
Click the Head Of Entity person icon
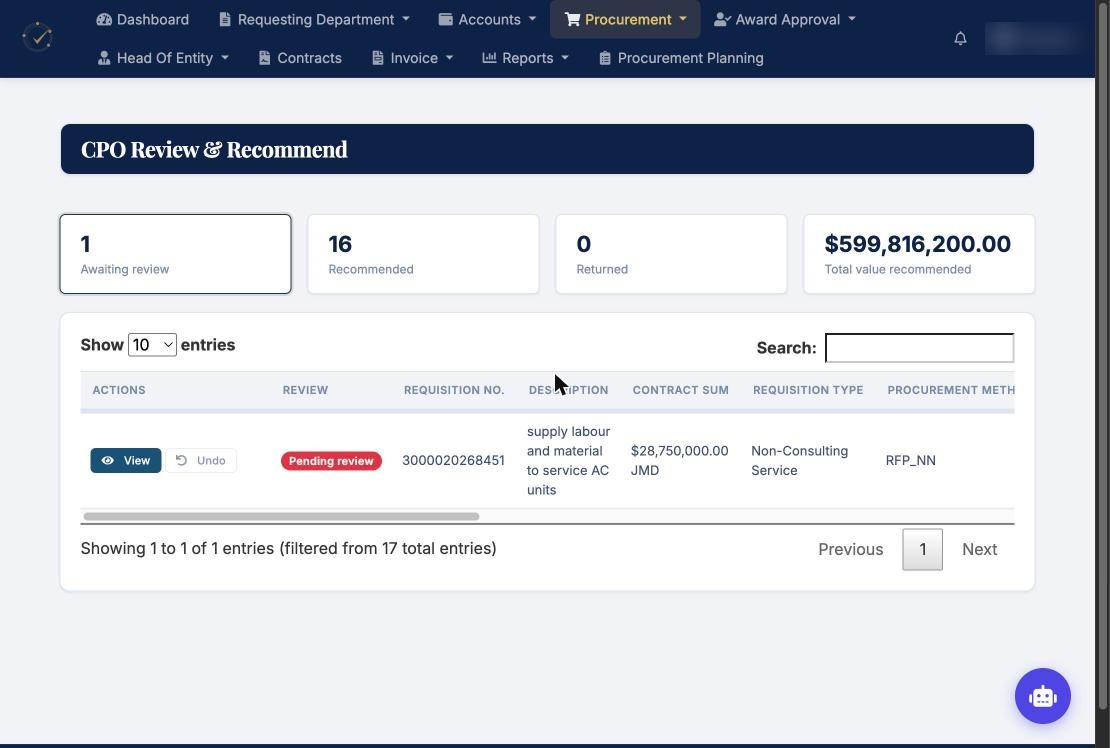104,58
